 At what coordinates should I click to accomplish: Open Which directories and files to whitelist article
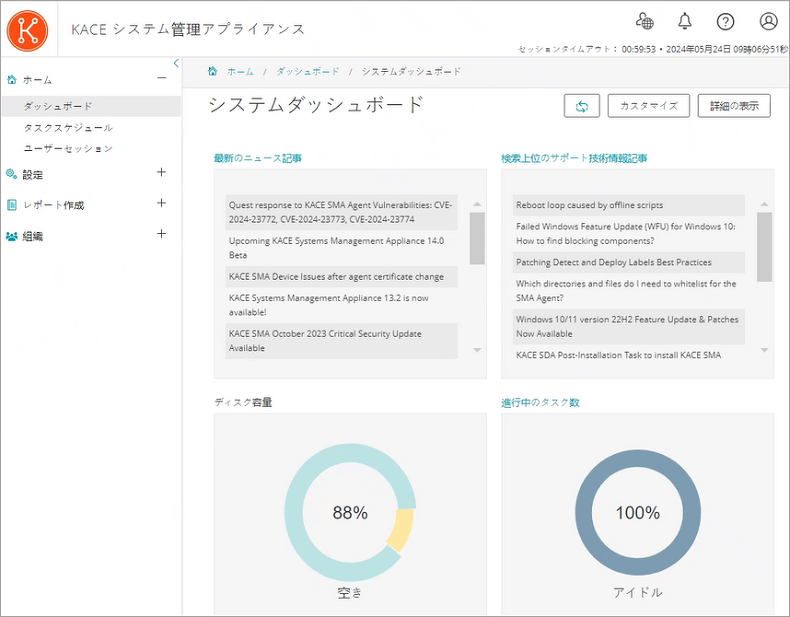coord(628,291)
